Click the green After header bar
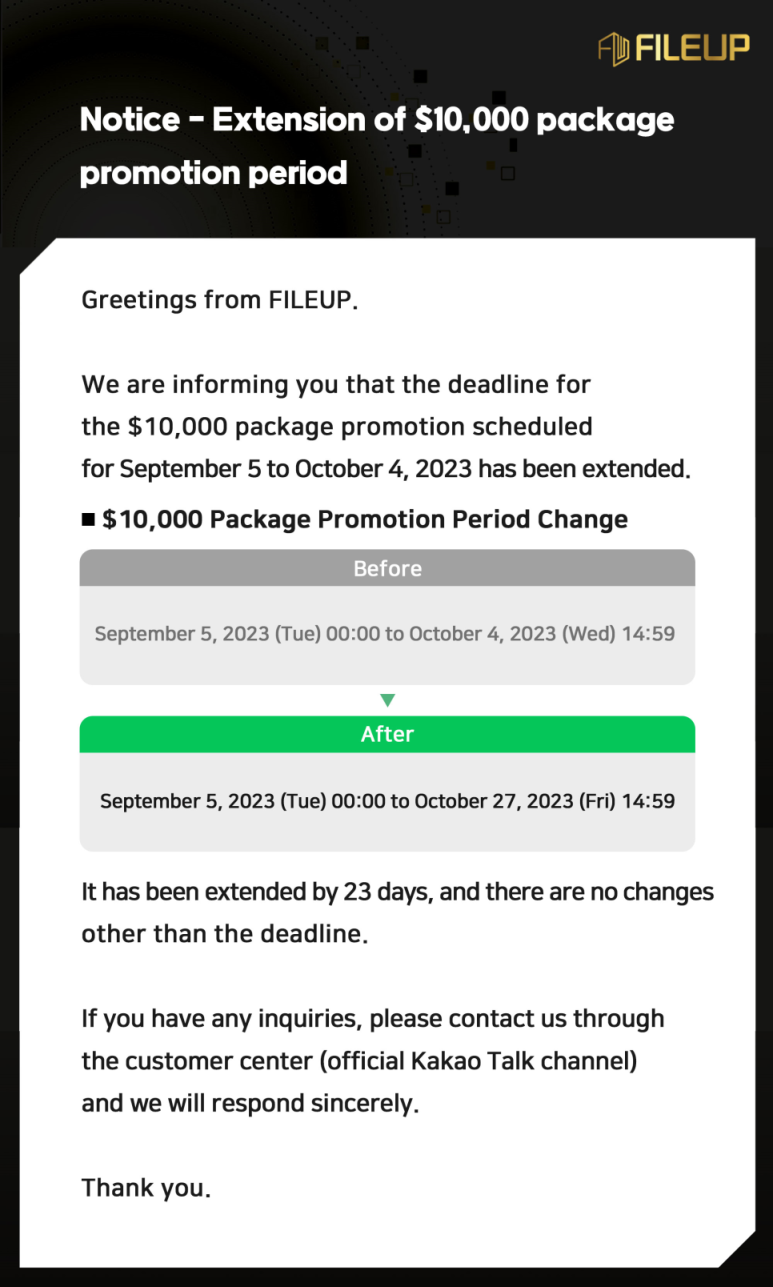Screen dimensions: 773x1287 pyautogui.click(x=387, y=734)
